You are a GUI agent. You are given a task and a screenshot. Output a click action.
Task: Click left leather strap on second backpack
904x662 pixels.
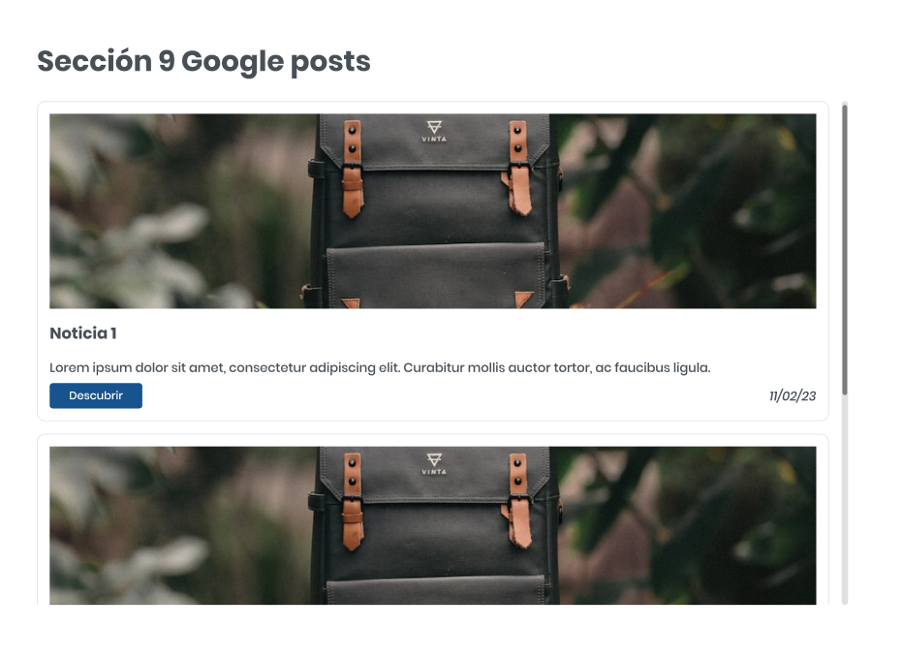[x=352, y=501]
